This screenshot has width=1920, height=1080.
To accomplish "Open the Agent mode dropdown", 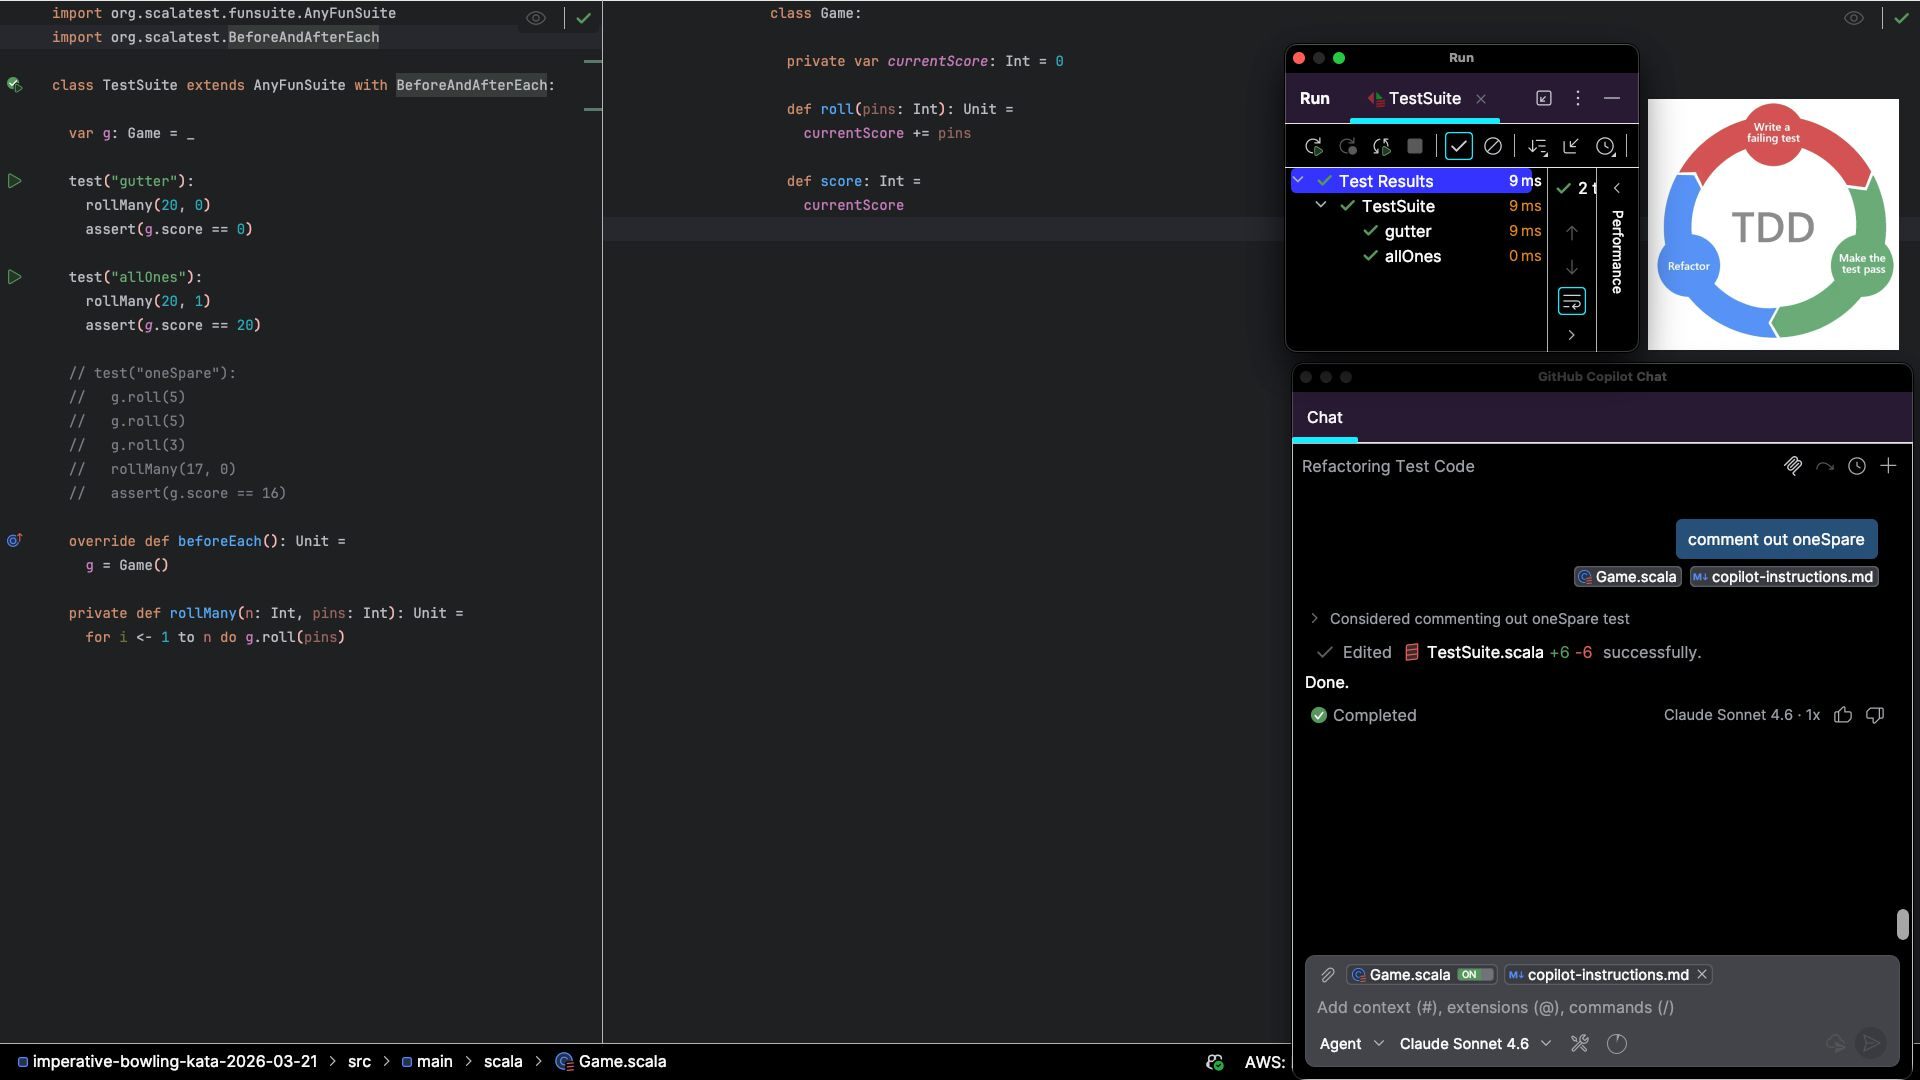I will tap(1351, 1044).
